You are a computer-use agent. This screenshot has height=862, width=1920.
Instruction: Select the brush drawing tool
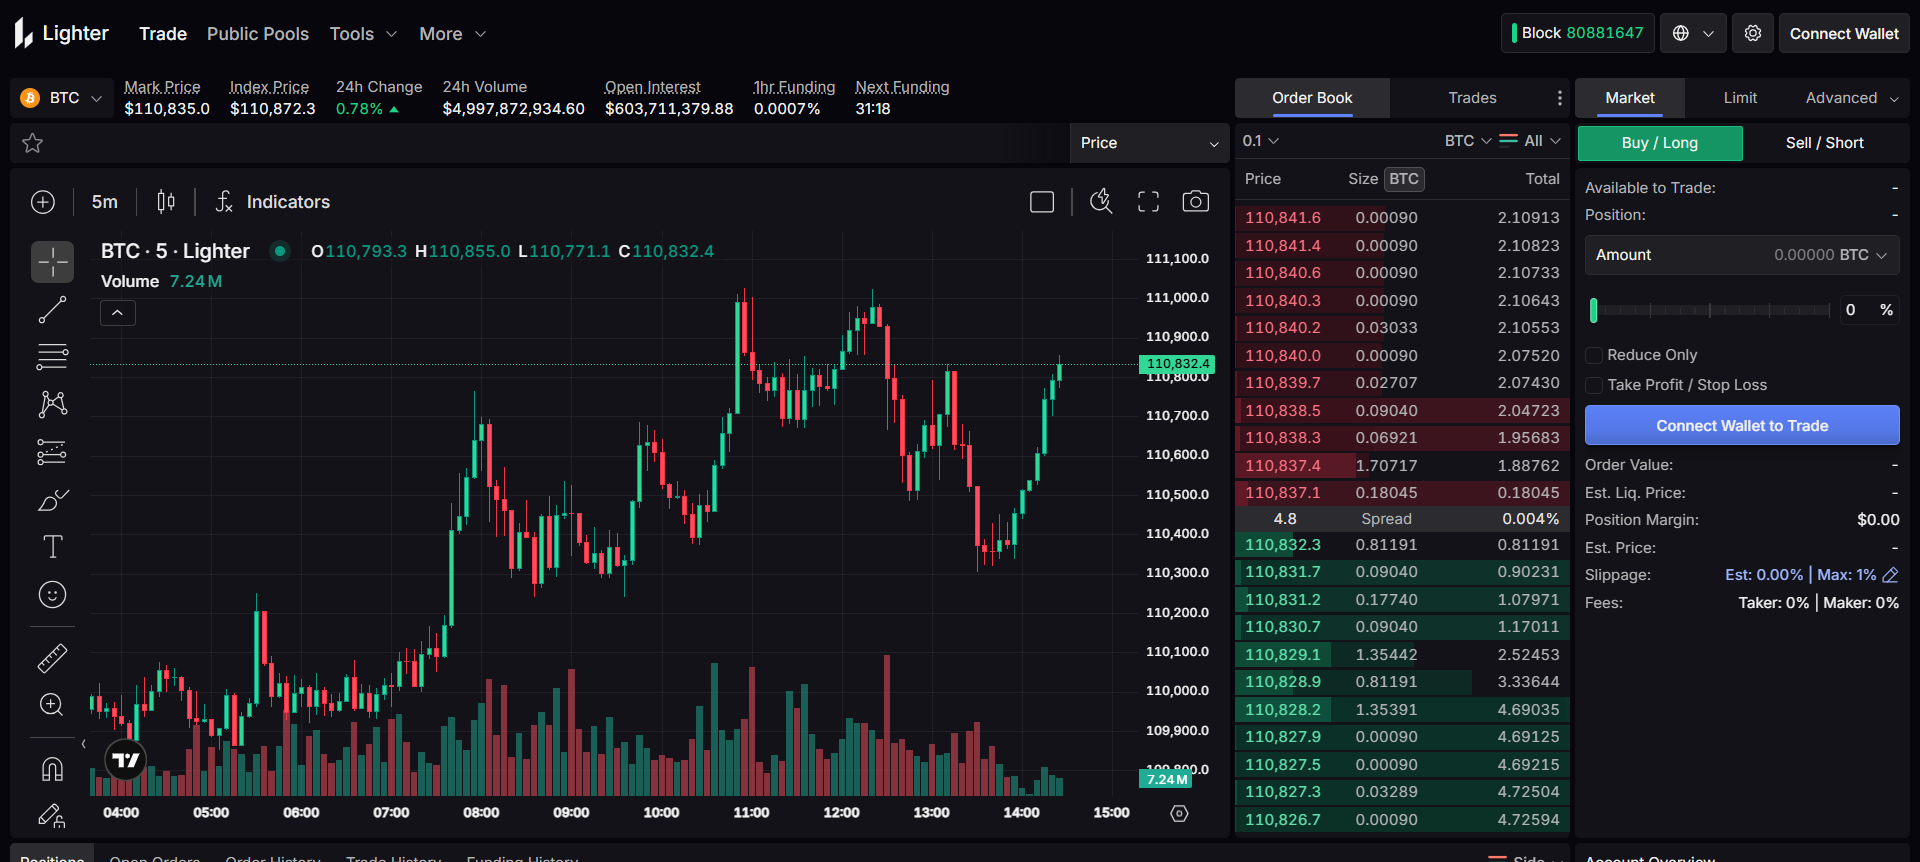coord(52,500)
